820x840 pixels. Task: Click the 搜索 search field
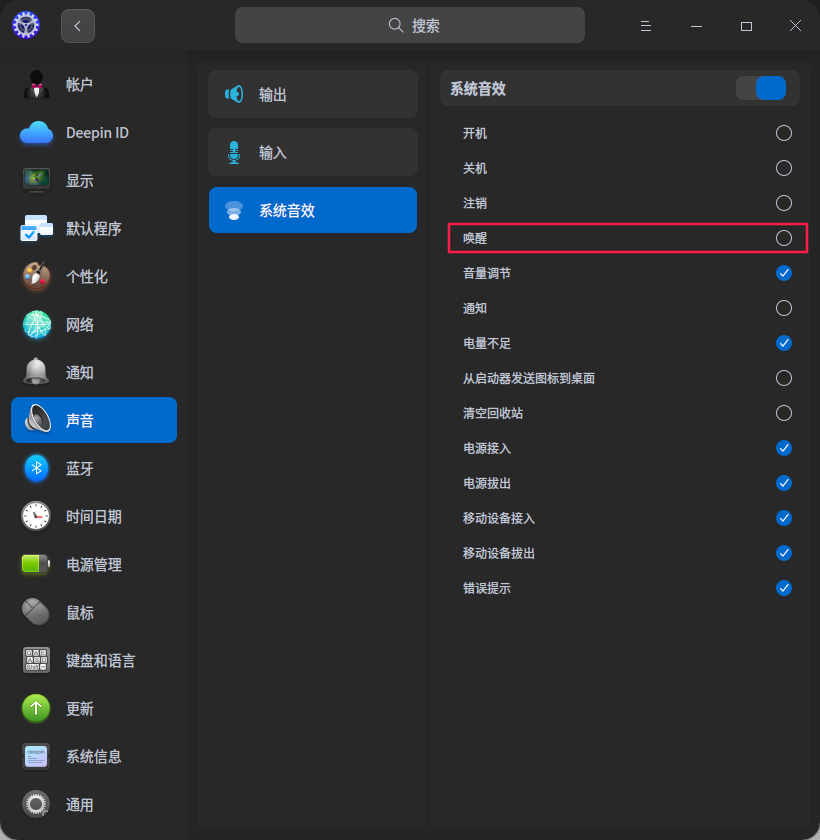pos(410,25)
